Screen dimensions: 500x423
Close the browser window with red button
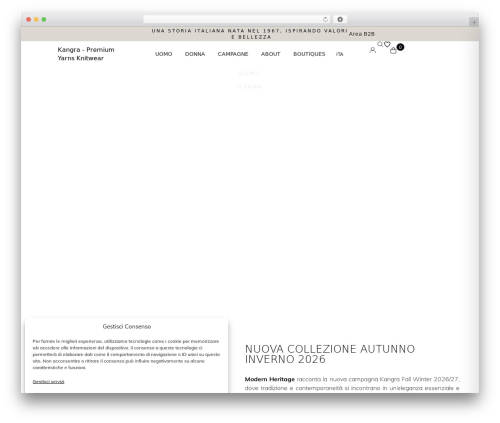pyautogui.click(x=29, y=20)
